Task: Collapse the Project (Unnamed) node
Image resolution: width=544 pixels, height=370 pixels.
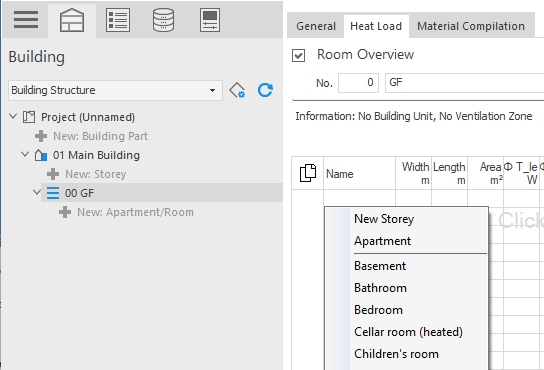Action: coord(13,116)
